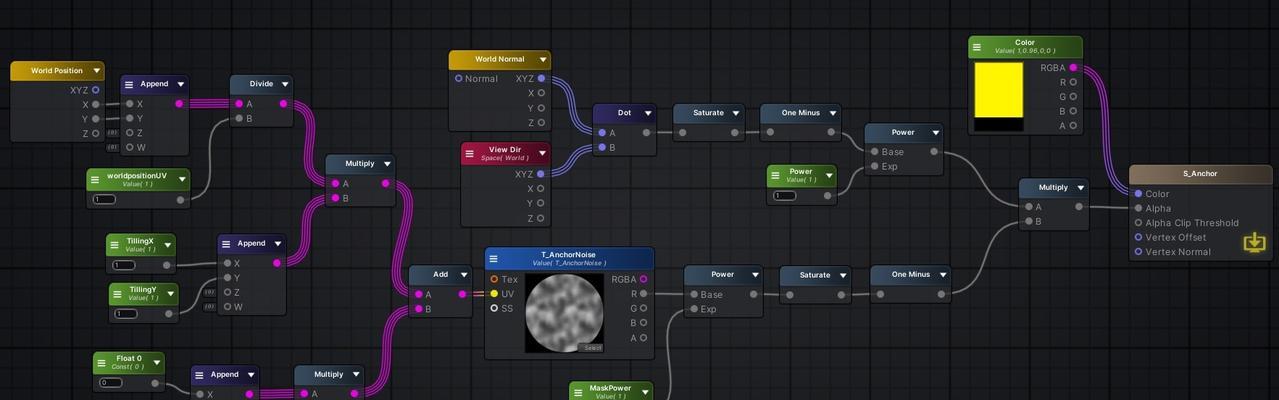
Task: Expand the dropdown on the Multiply node feeding S_Anchor
Action: (x=1081, y=187)
